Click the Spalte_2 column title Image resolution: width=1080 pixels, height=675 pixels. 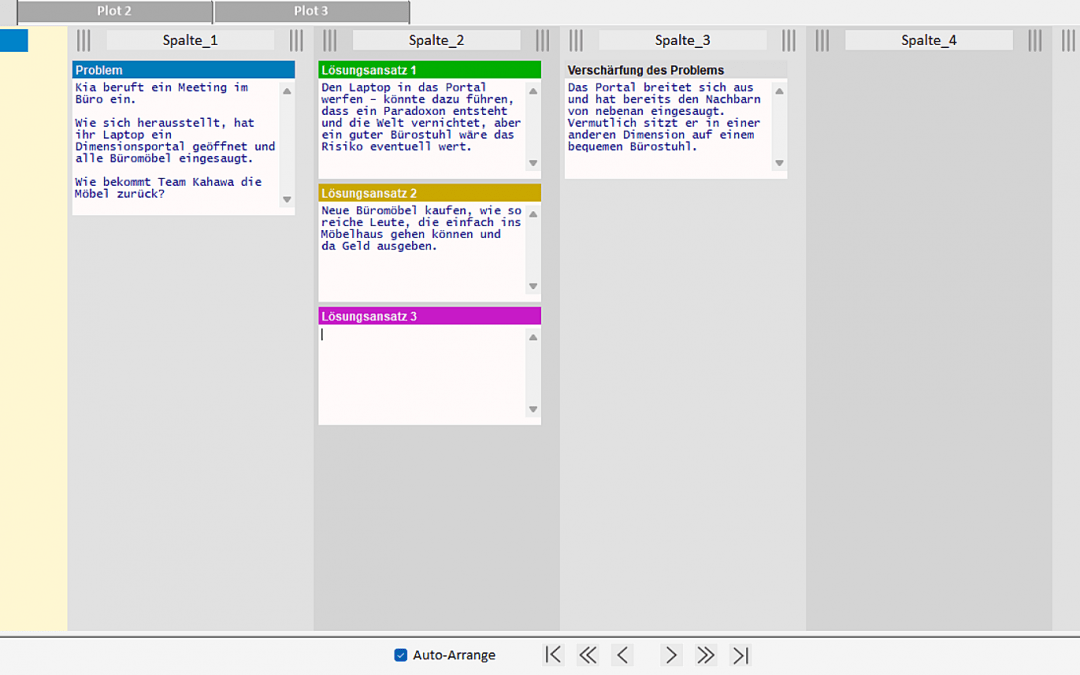[x=436, y=40]
